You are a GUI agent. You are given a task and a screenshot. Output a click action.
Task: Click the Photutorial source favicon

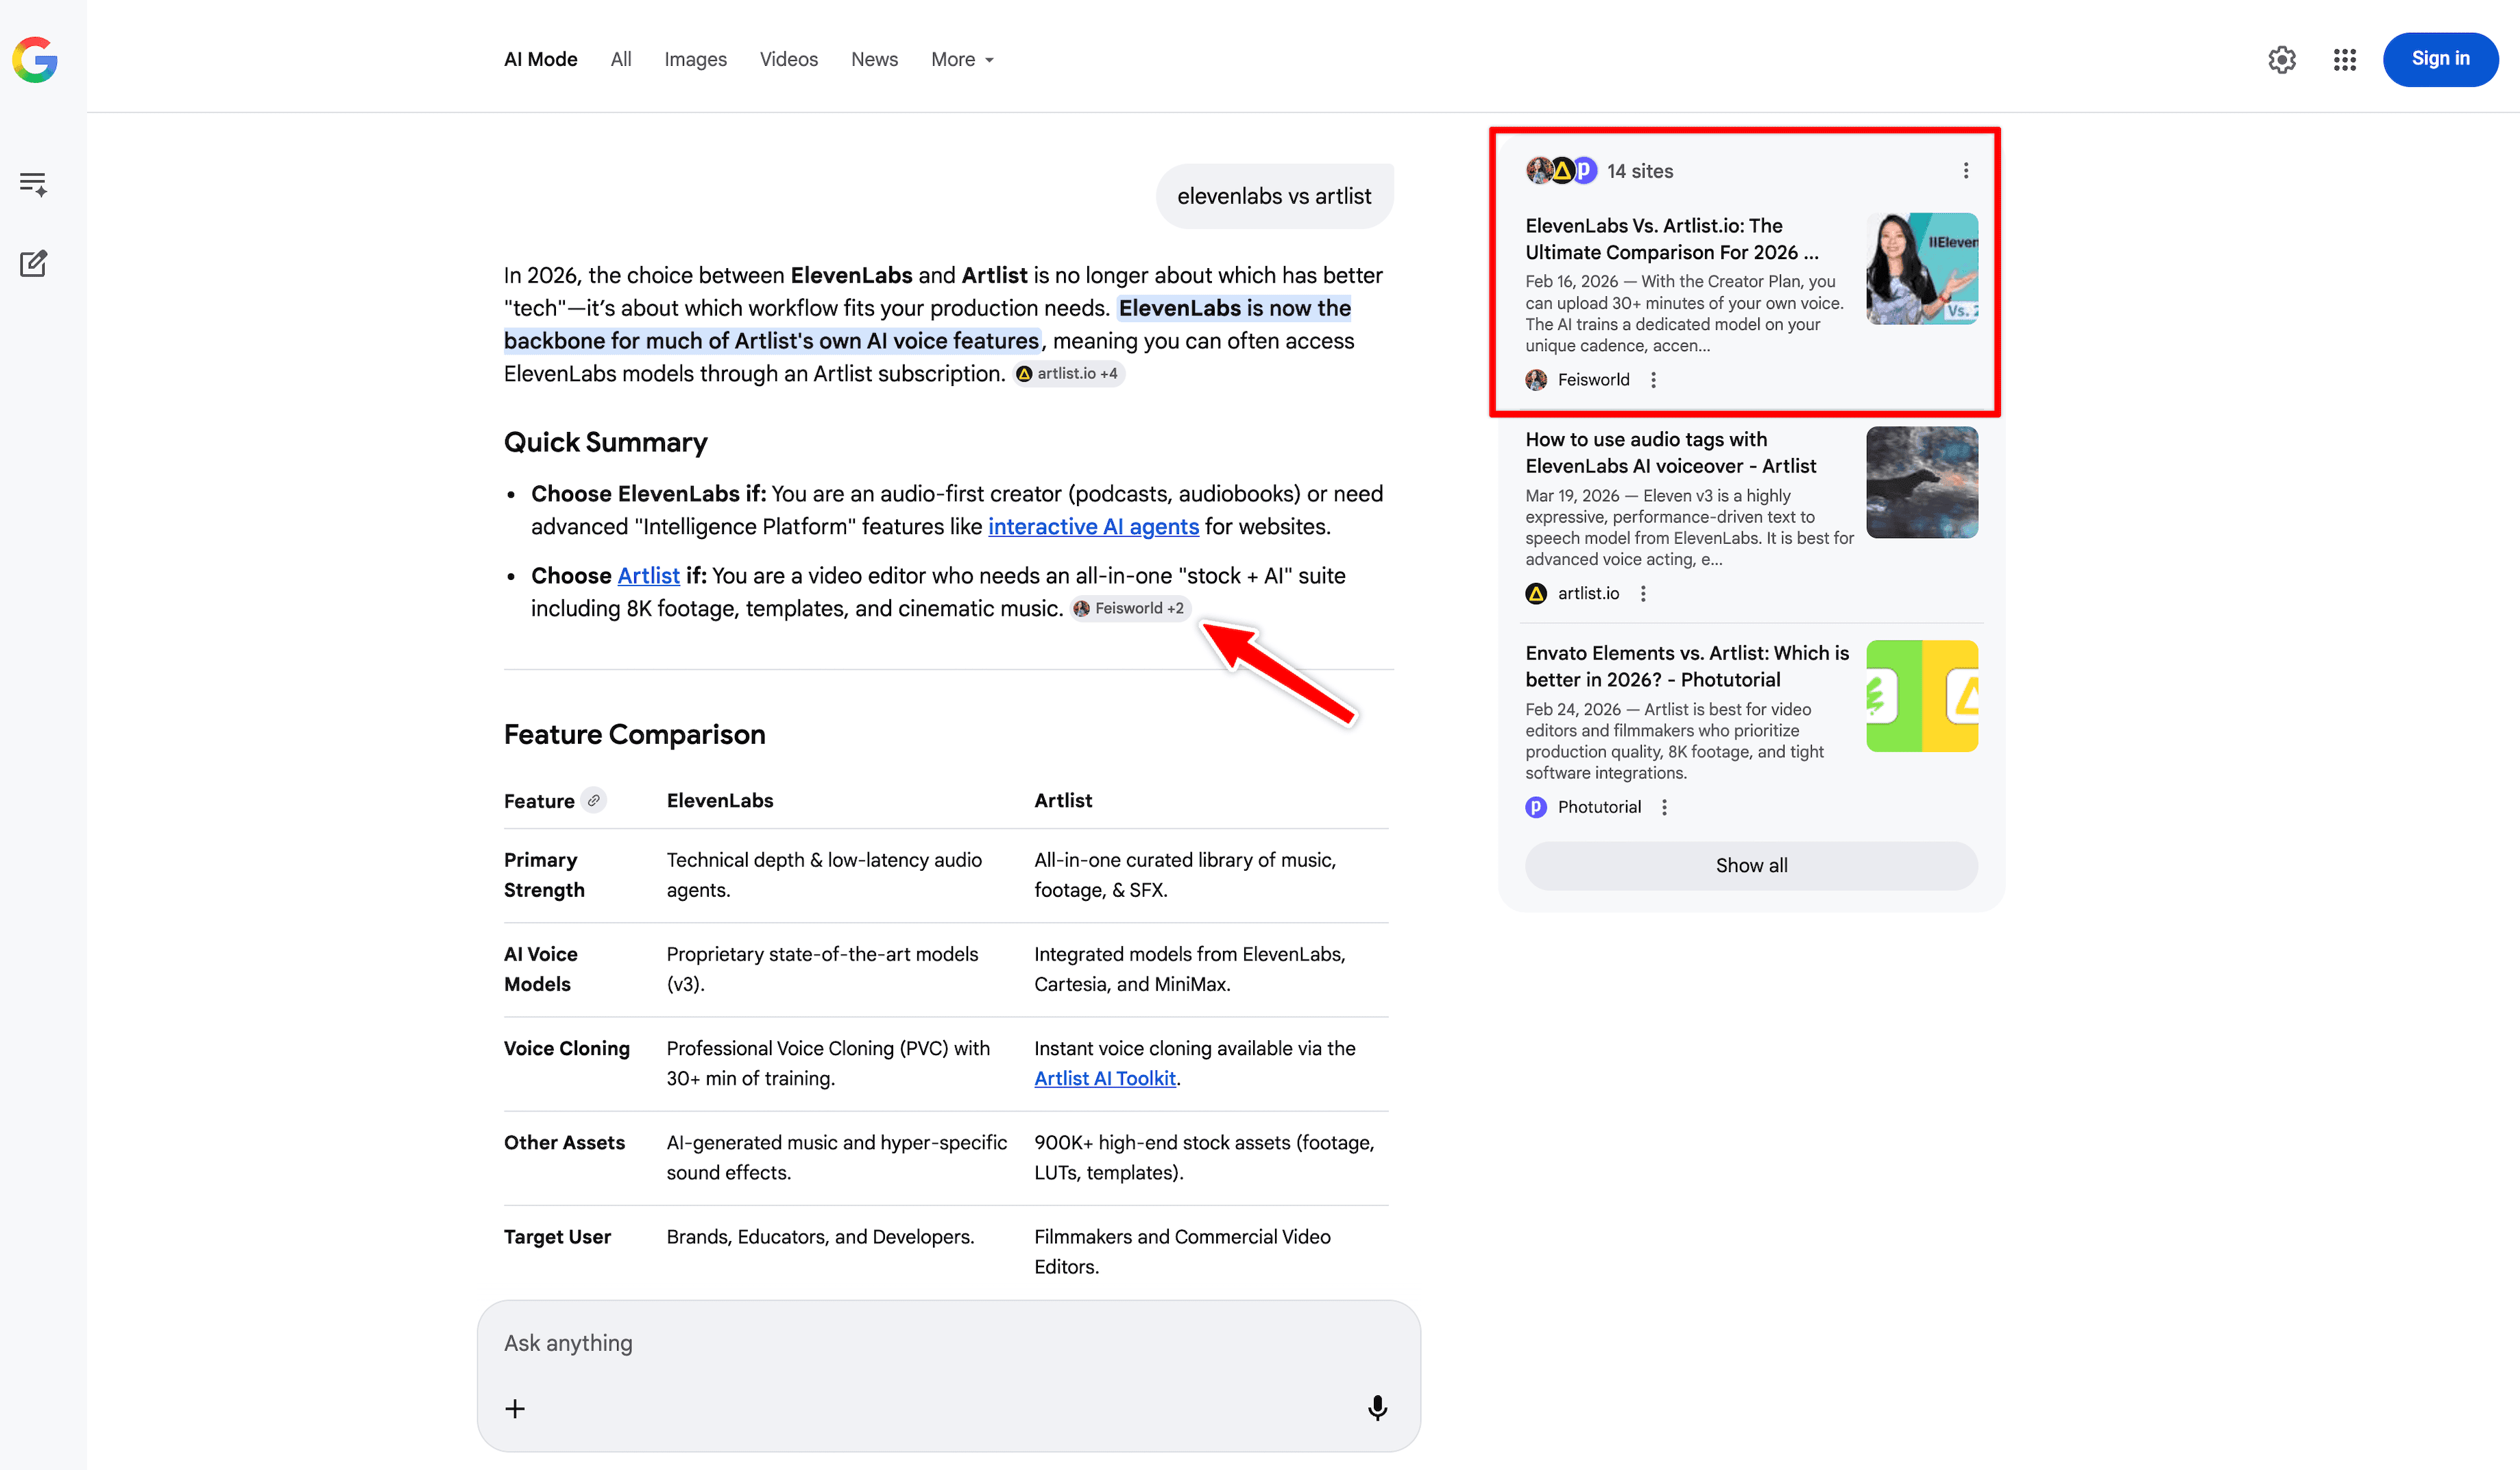(x=1536, y=807)
